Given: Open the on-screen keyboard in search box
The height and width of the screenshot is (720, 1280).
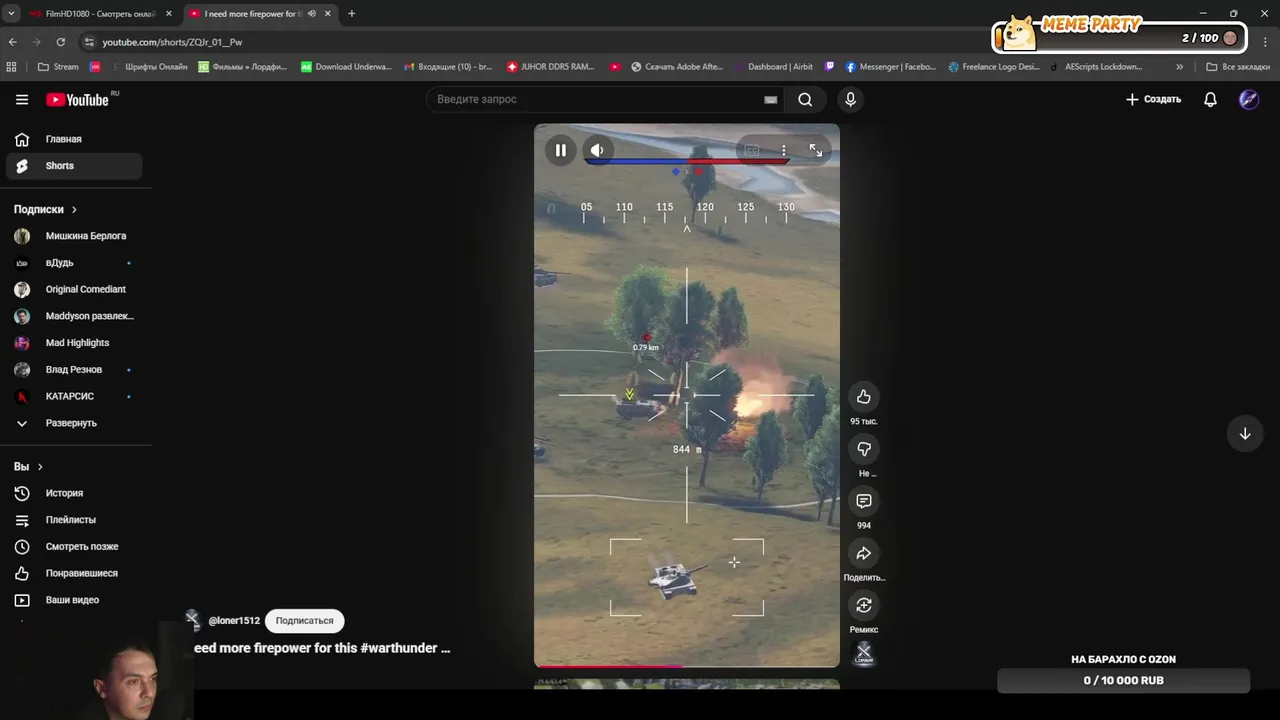Looking at the screenshot, I should (x=770, y=99).
